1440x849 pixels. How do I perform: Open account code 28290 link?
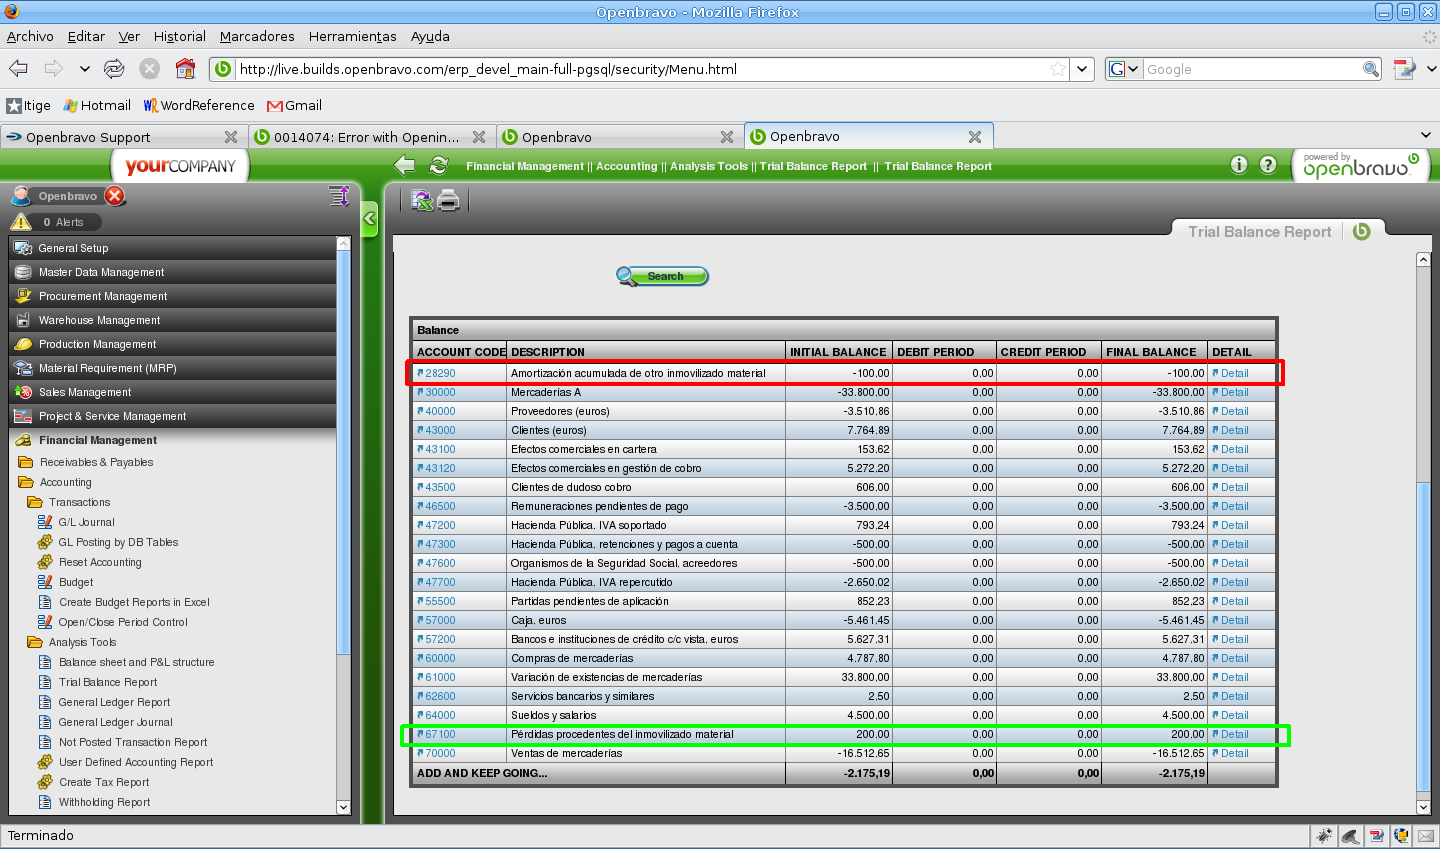click(440, 373)
